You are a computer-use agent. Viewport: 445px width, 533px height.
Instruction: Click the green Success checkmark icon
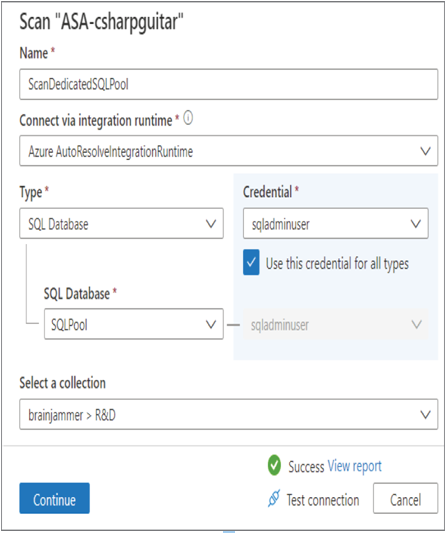click(274, 465)
